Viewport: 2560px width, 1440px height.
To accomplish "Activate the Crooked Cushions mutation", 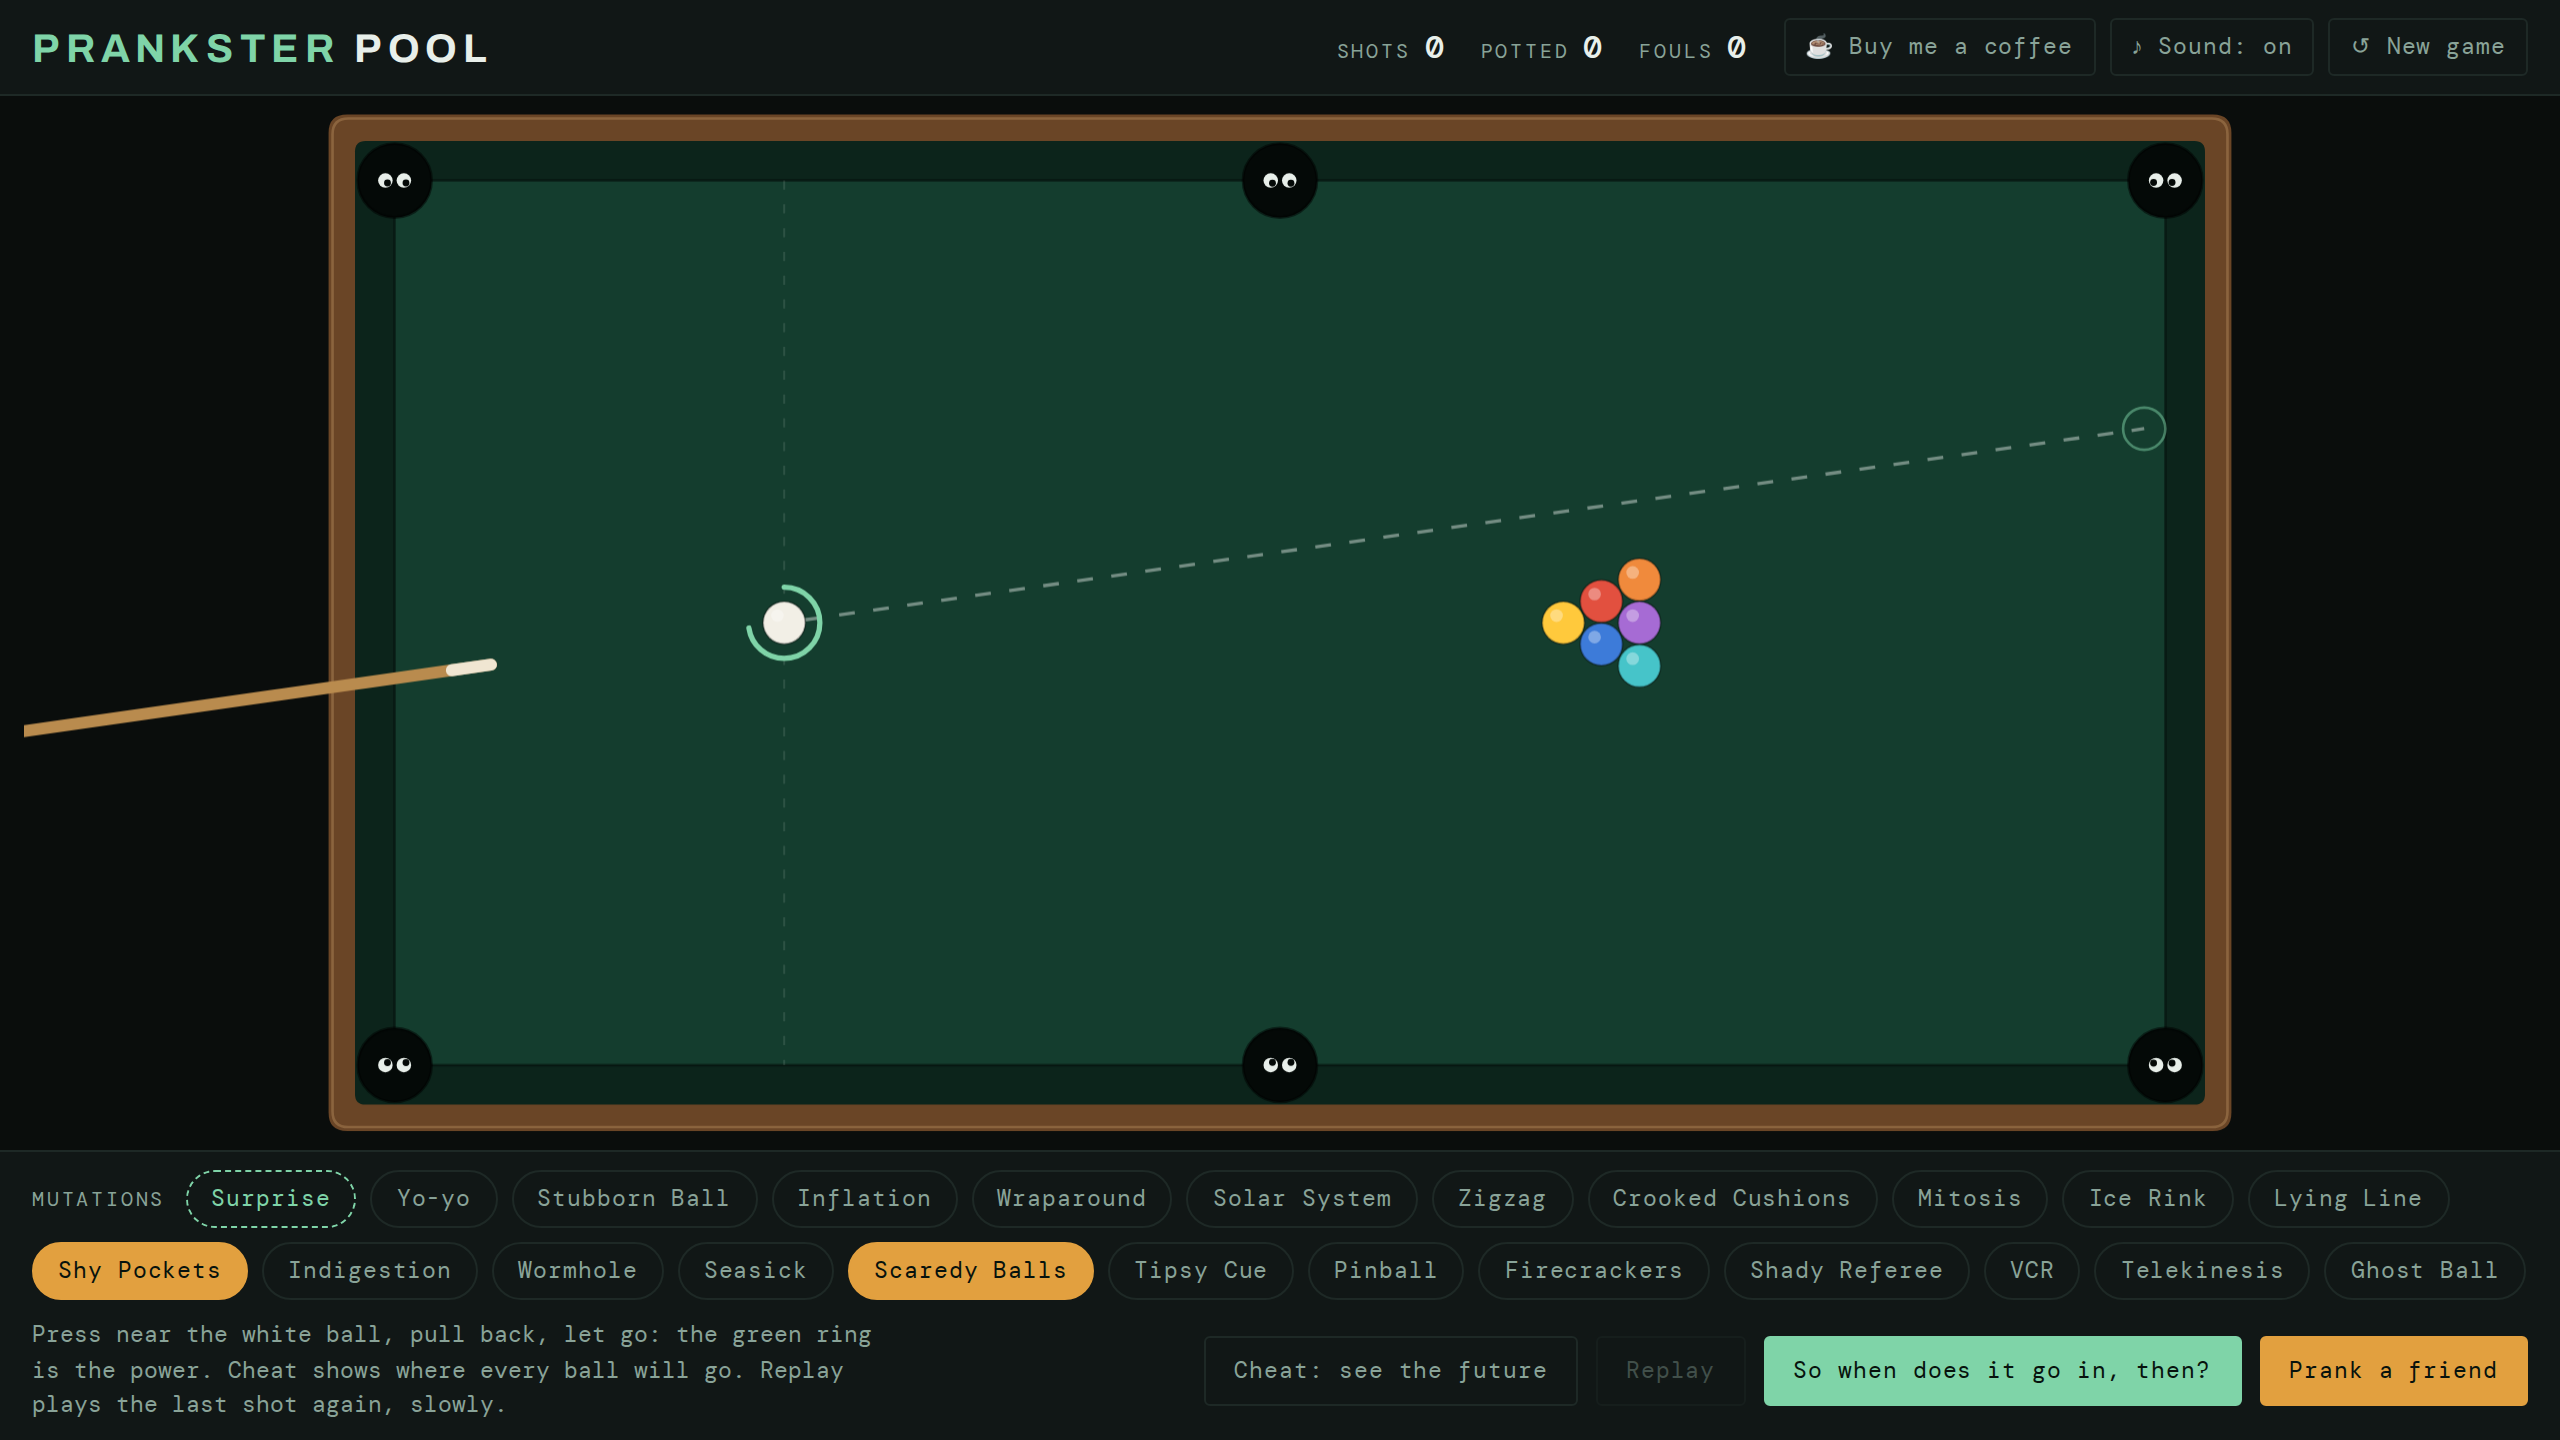I will (x=1732, y=1199).
